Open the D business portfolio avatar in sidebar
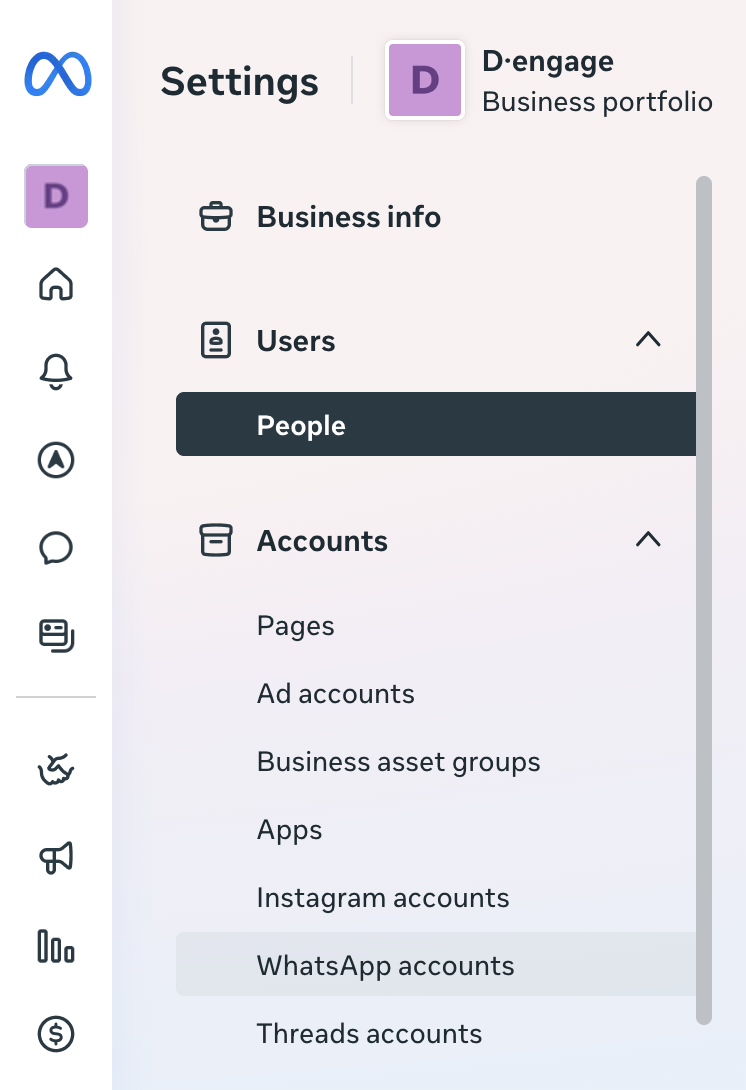 pyautogui.click(x=56, y=196)
